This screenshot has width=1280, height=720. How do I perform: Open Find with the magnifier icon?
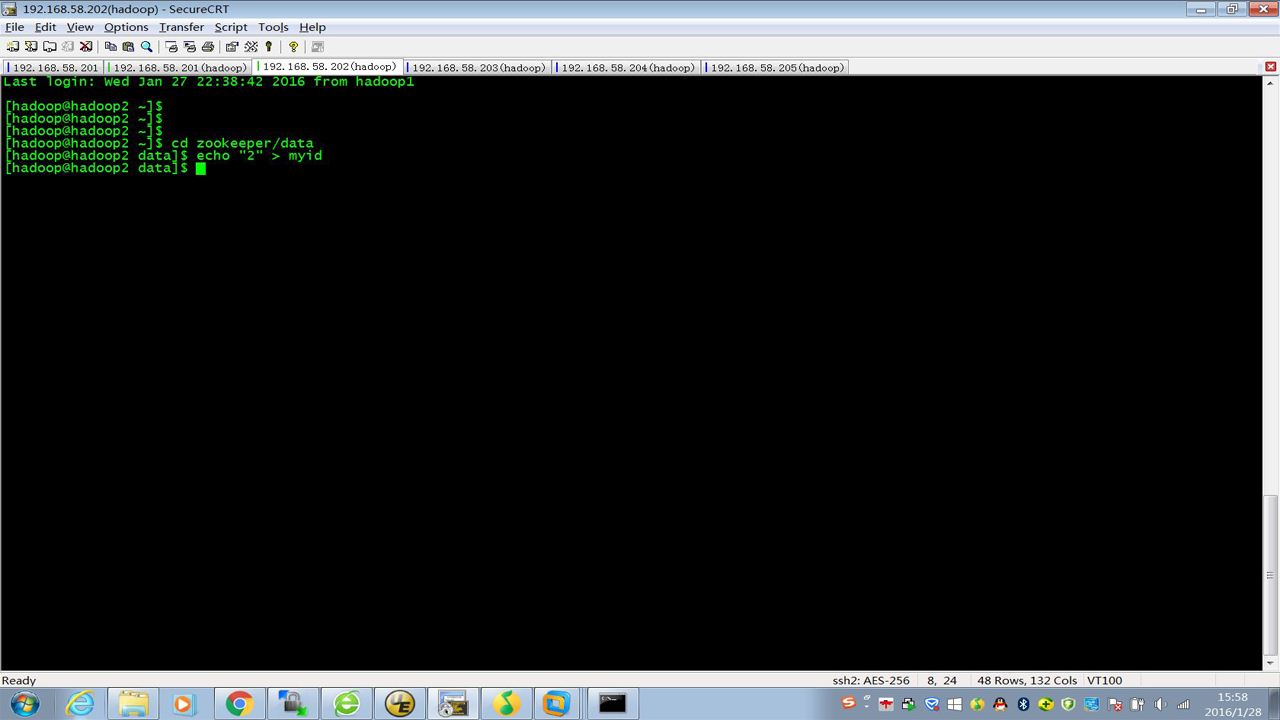tap(146, 46)
